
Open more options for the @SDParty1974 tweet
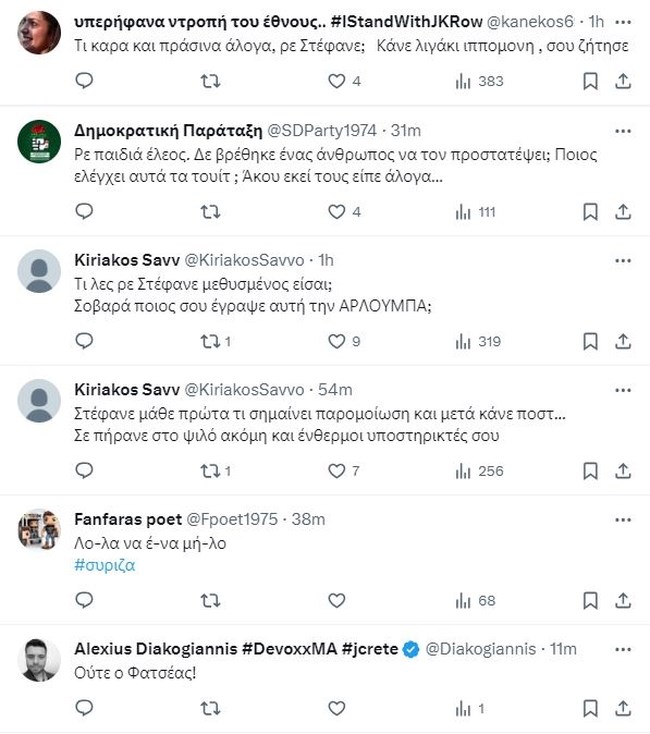(x=622, y=130)
